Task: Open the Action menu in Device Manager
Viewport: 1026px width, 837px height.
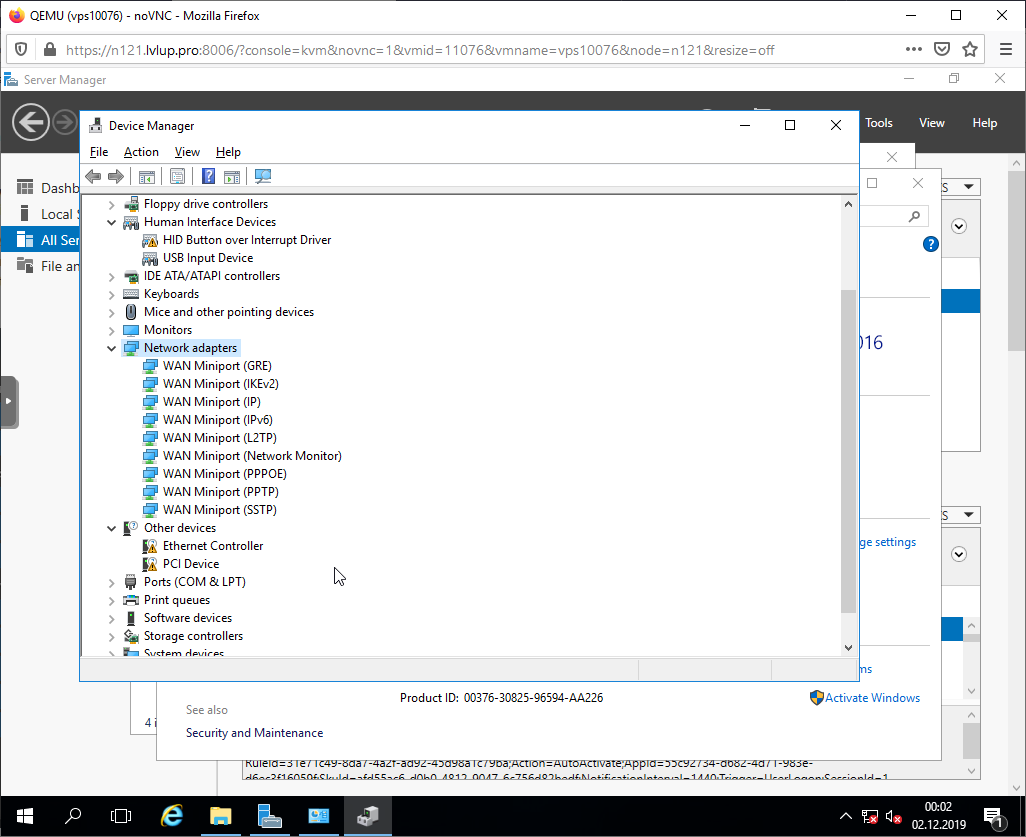Action: (x=141, y=152)
